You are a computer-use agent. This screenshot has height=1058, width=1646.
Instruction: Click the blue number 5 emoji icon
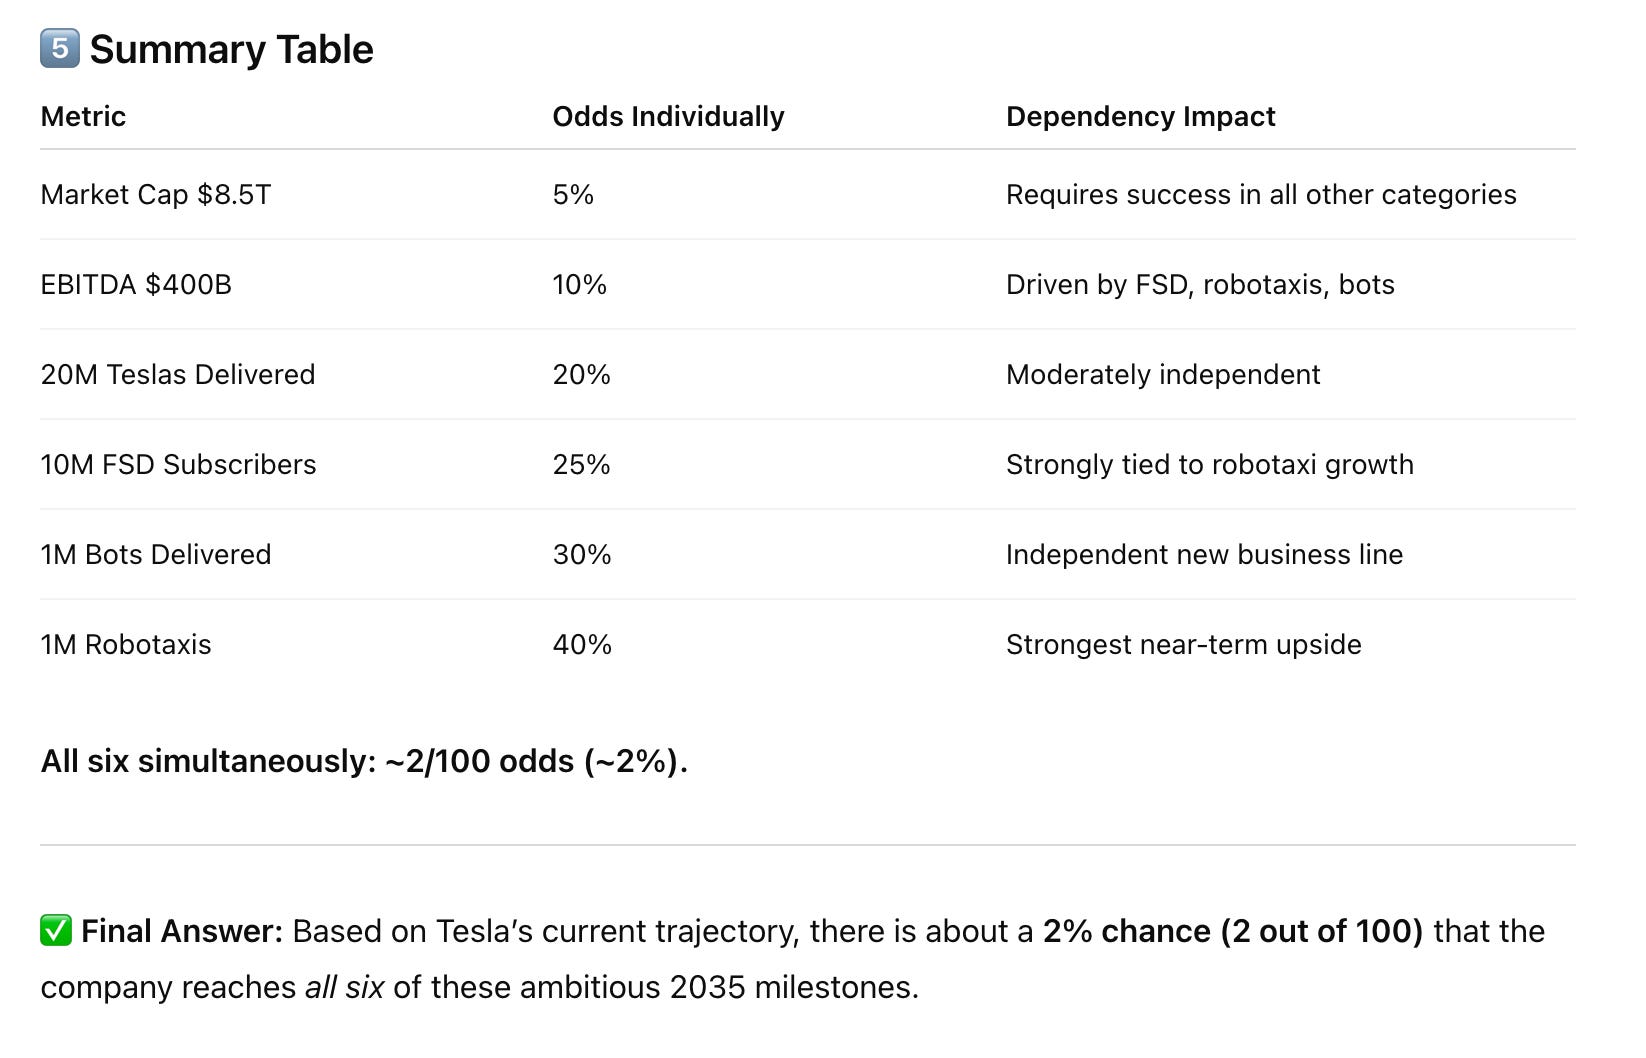pyautogui.click(x=59, y=48)
